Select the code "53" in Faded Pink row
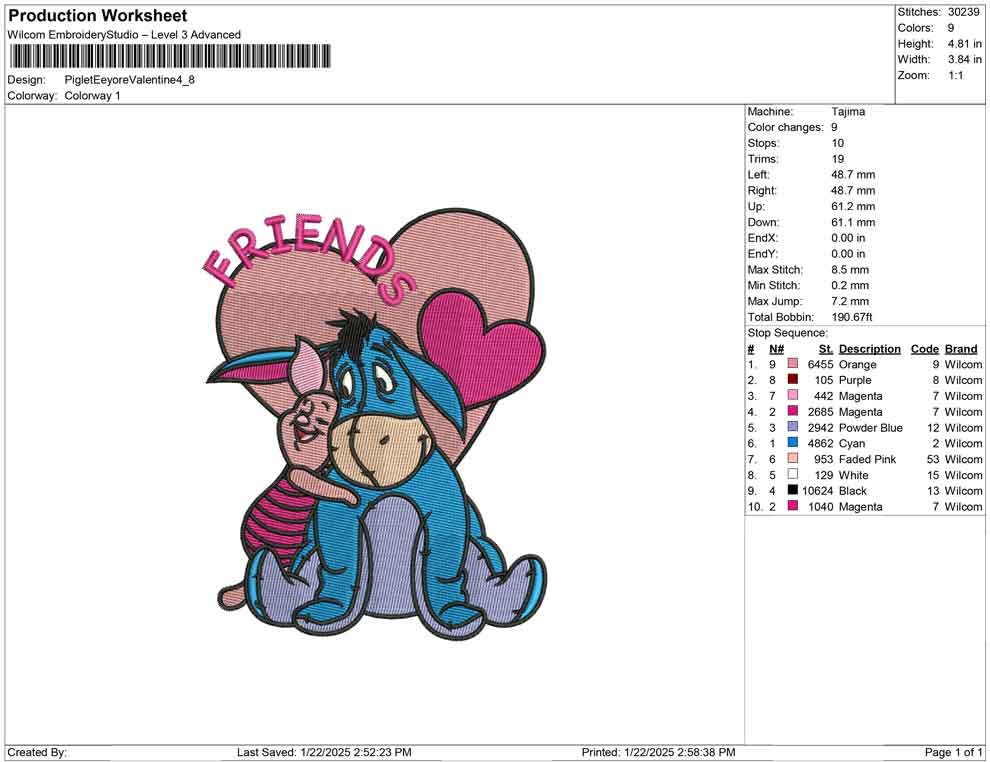 933,459
